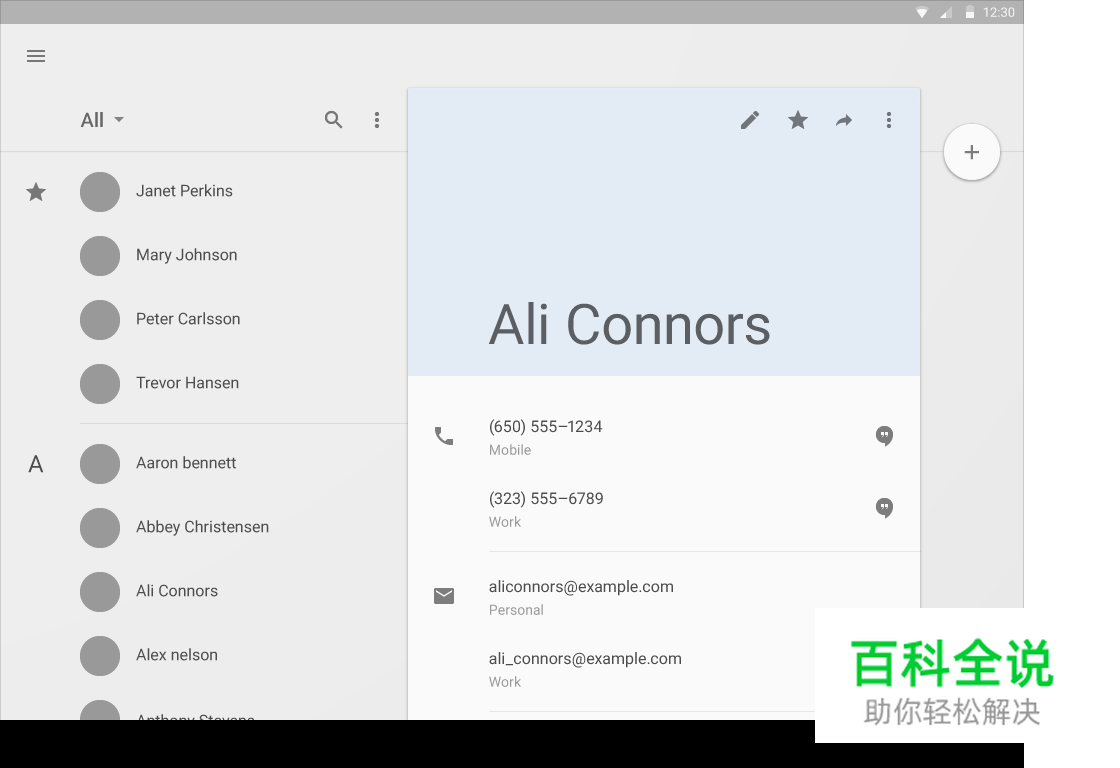This screenshot has width=1120, height=768.
Task: Select the Edit pencil icon on contact card
Action: [x=750, y=119]
